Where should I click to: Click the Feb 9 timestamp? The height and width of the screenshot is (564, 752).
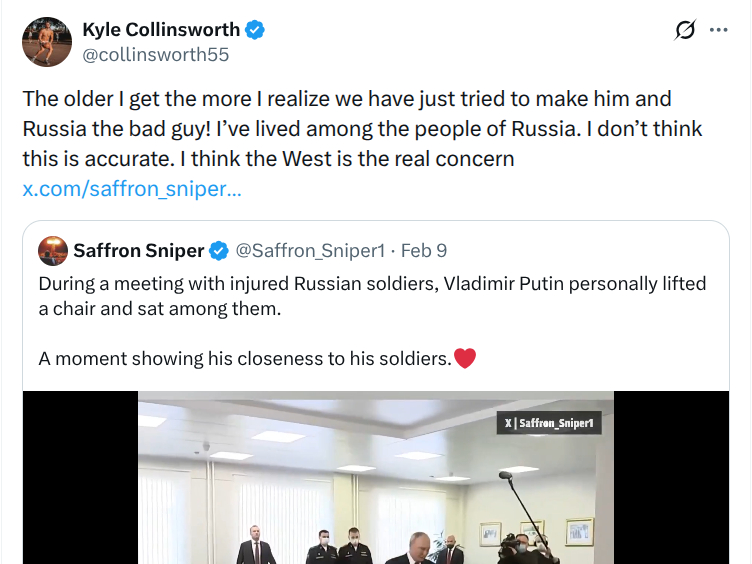[423, 250]
